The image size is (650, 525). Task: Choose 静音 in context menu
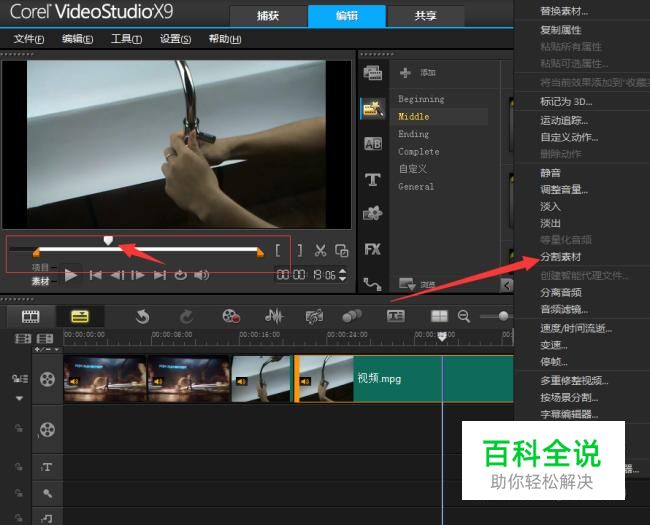[x=550, y=173]
